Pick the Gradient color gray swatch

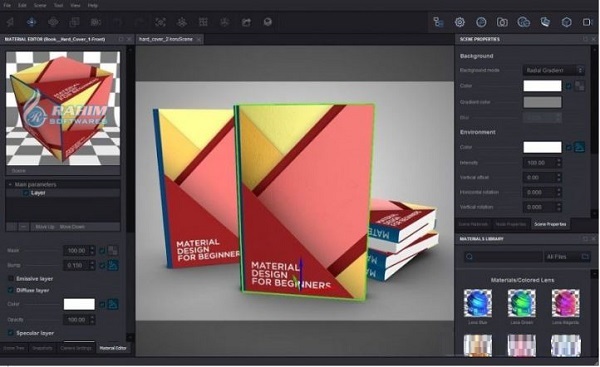tap(542, 102)
